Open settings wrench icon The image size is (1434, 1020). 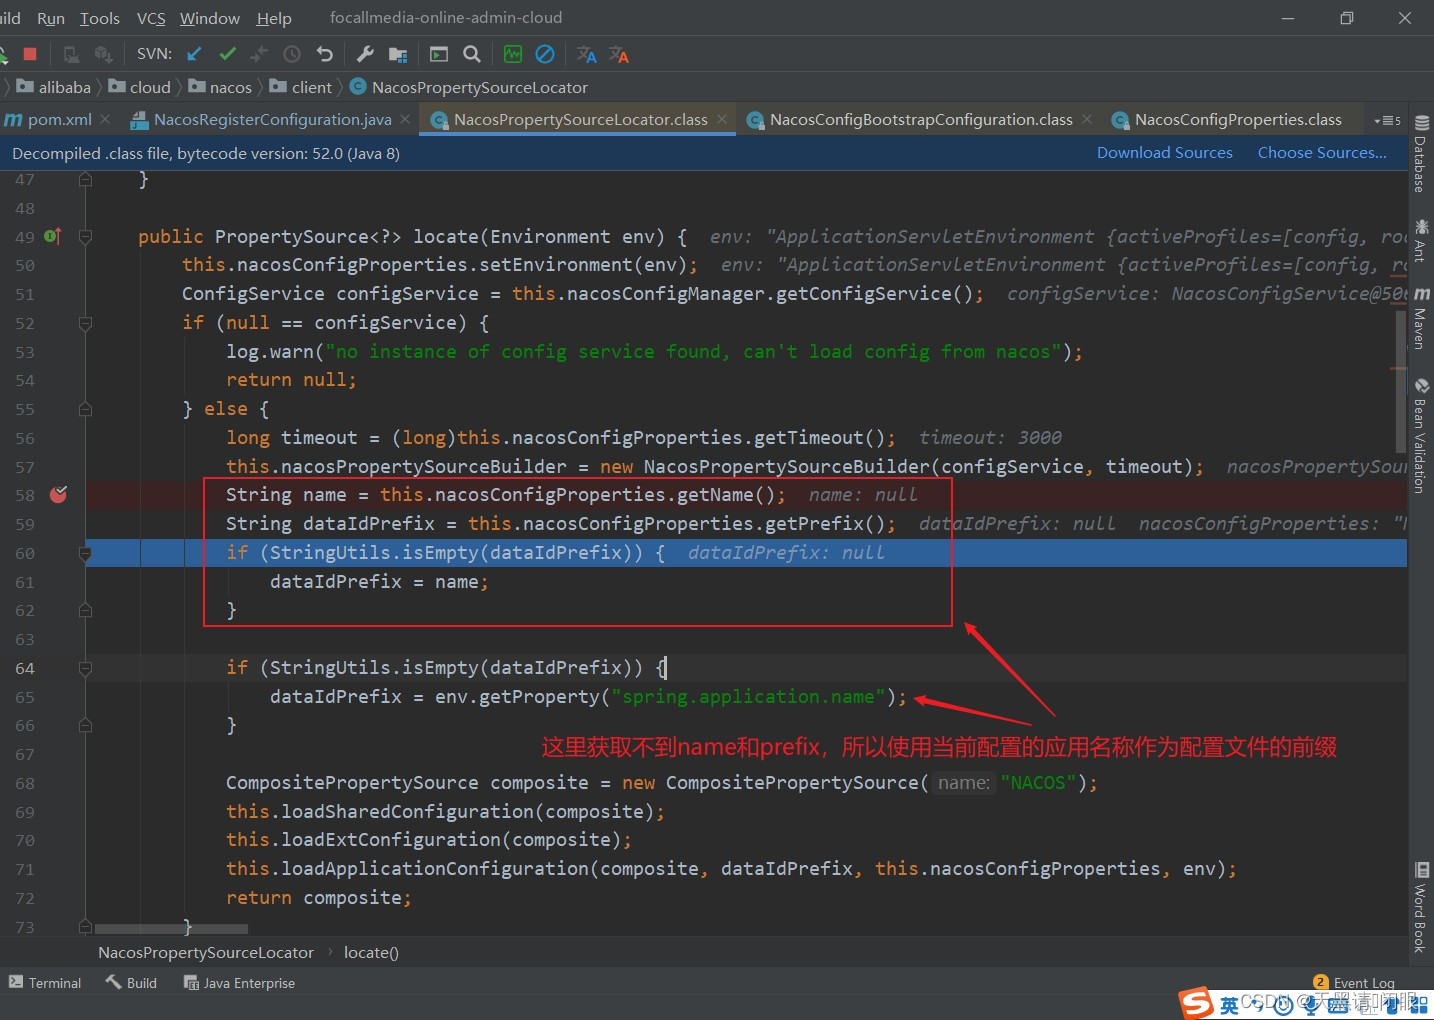coord(365,54)
